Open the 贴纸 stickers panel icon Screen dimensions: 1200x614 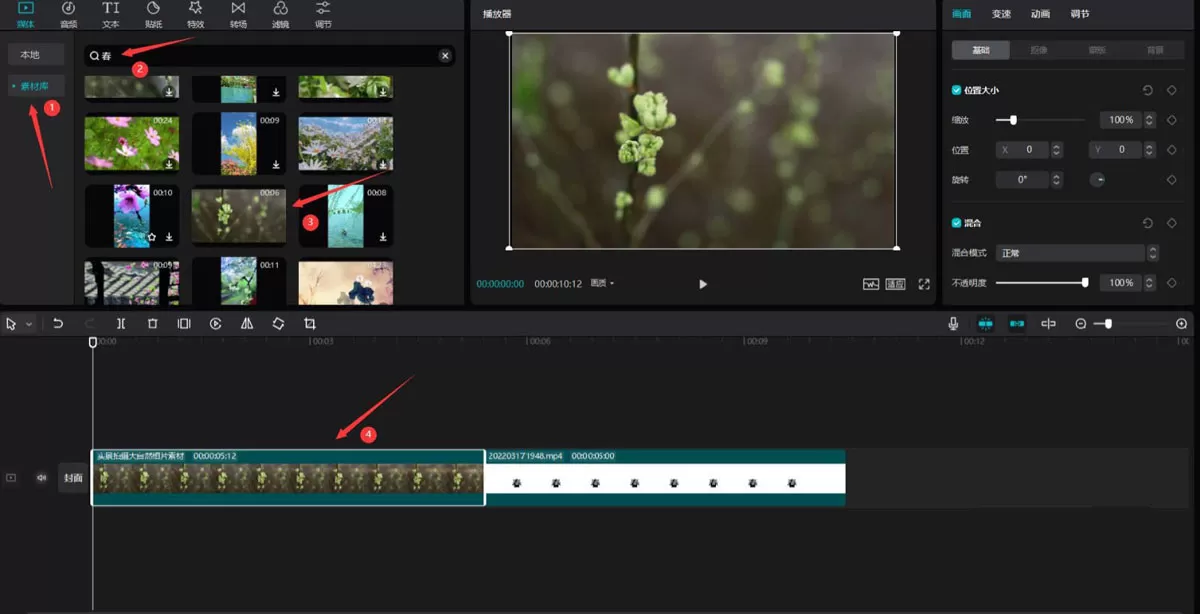pos(153,13)
